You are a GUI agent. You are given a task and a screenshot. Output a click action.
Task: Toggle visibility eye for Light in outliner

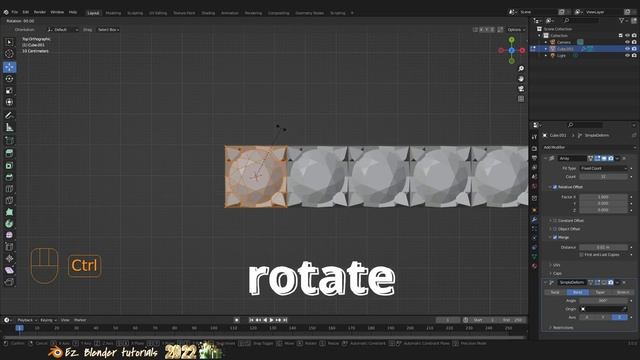pyautogui.click(x=627, y=55)
